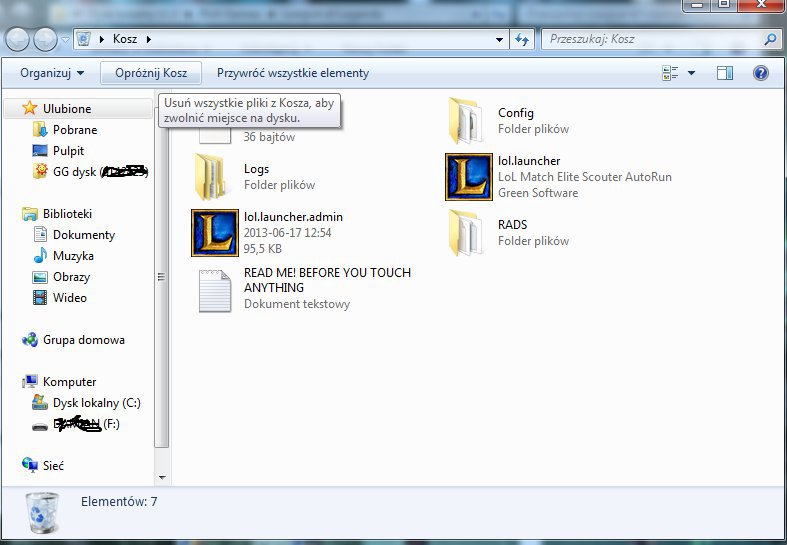
Task: Open the (F:) drive in sidebar
Action: [86, 424]
